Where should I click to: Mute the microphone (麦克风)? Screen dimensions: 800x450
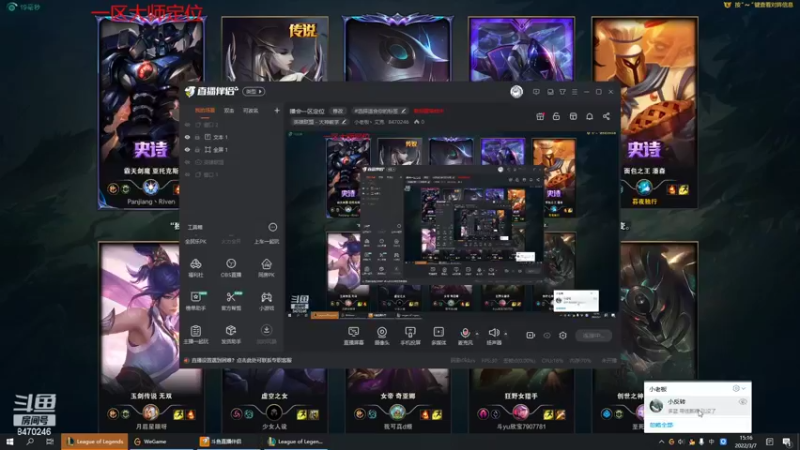click(465, 333)
